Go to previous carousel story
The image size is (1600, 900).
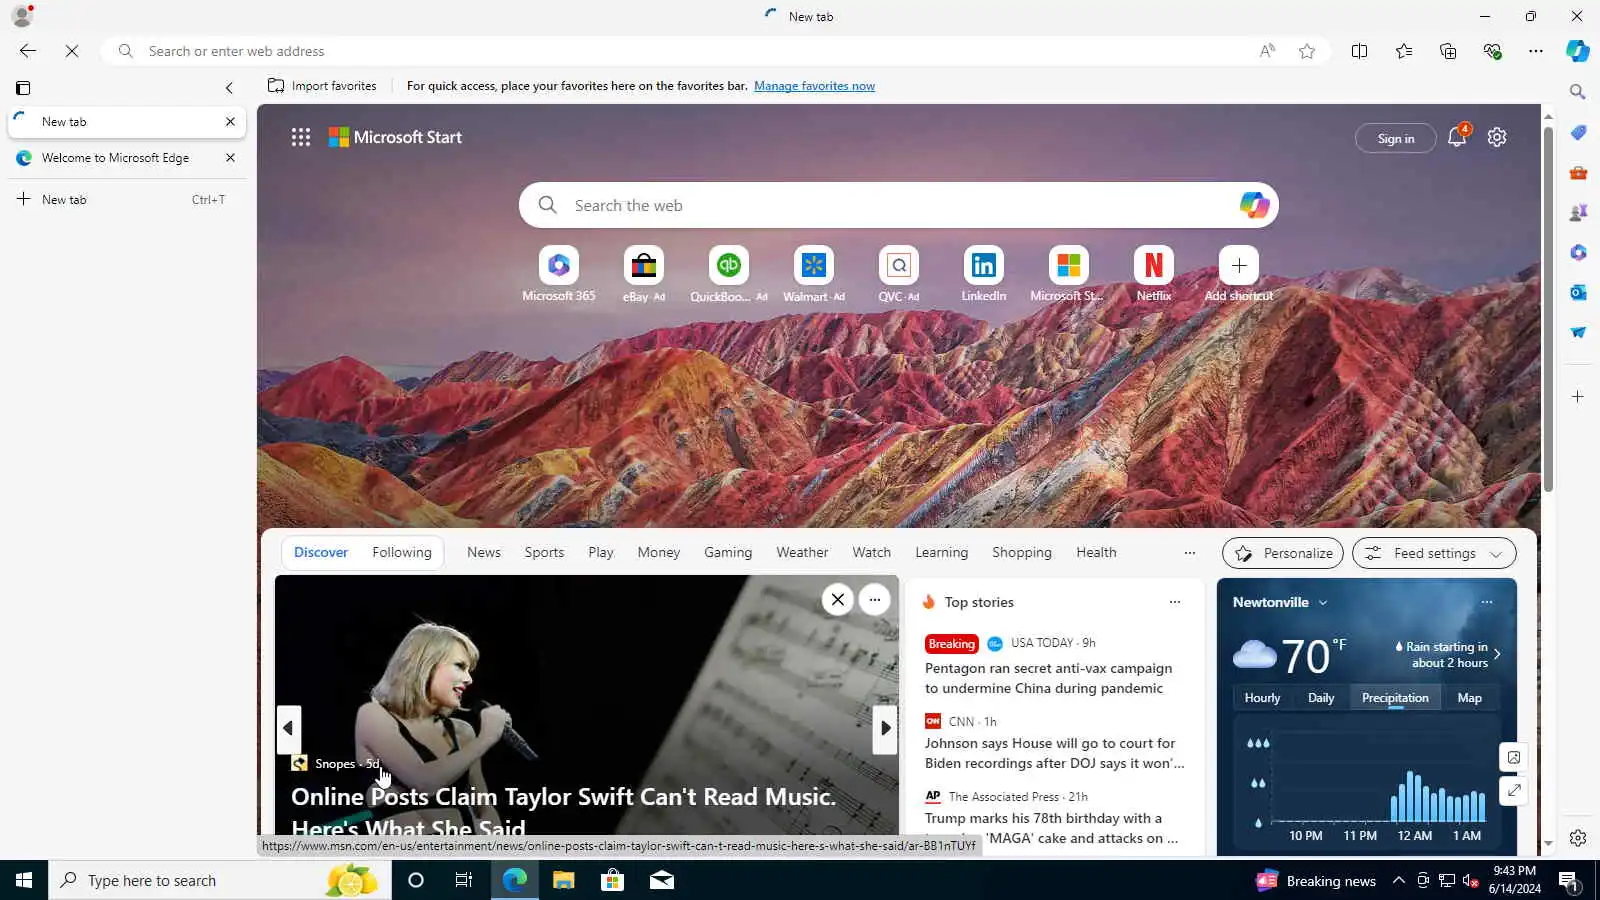click(289, 728)
